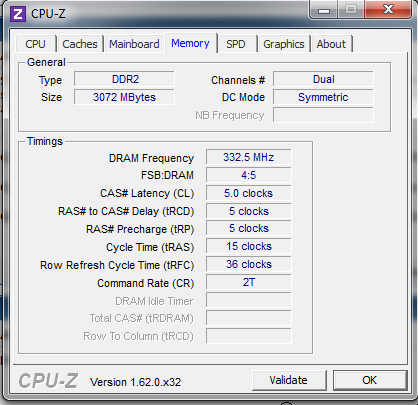Click the 3072 MBytes size field
Screen dimensions: 418x405
click(x=124, y=97)
